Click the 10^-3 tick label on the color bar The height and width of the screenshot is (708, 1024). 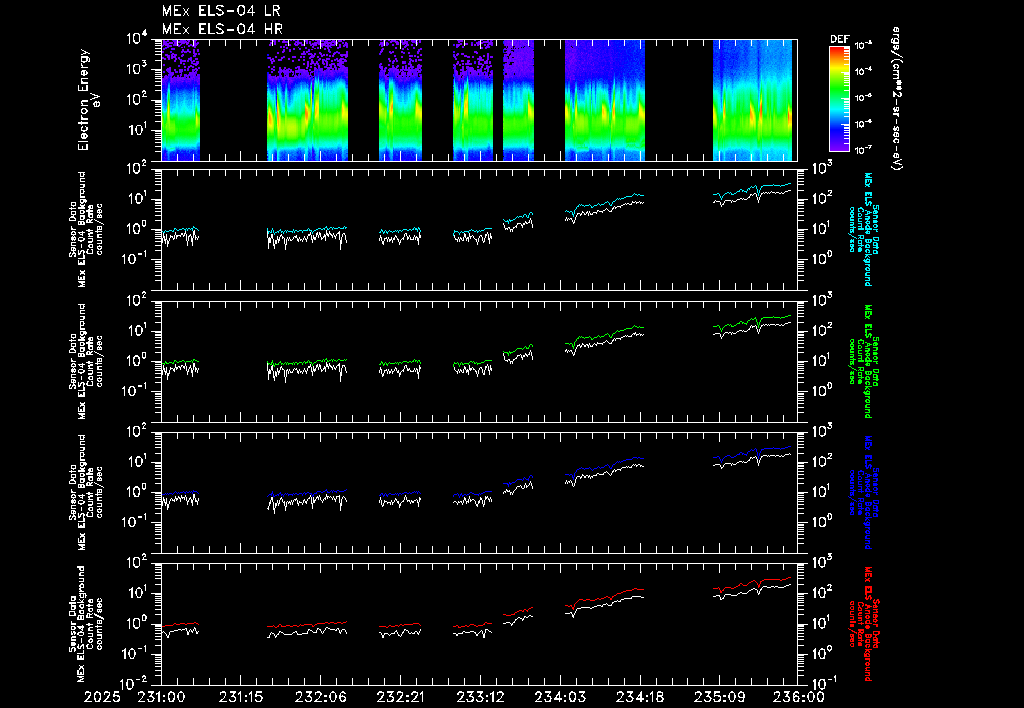[x=864, y=46]
